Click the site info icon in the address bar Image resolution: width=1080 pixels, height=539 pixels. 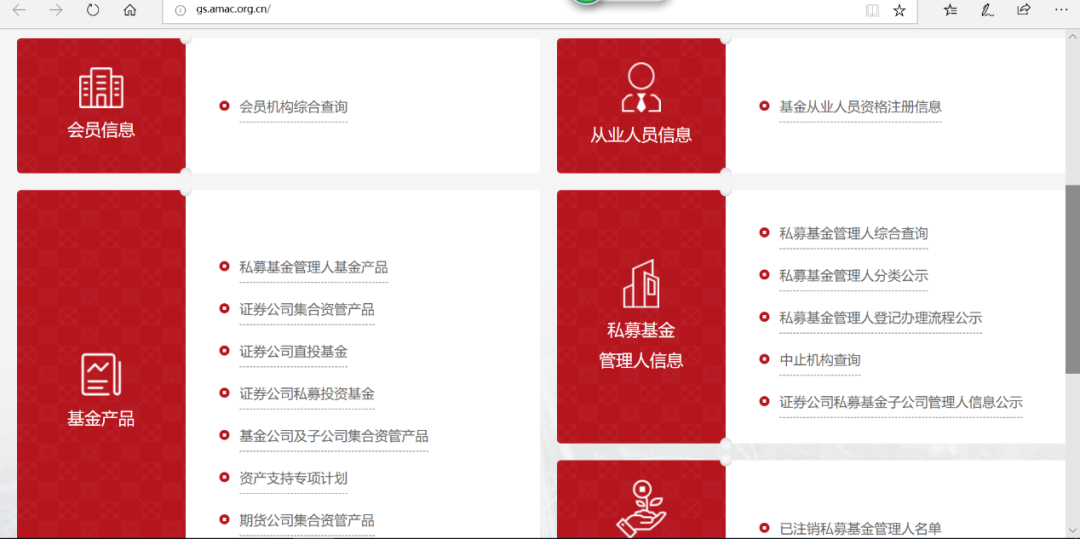[x=180, y=10]
